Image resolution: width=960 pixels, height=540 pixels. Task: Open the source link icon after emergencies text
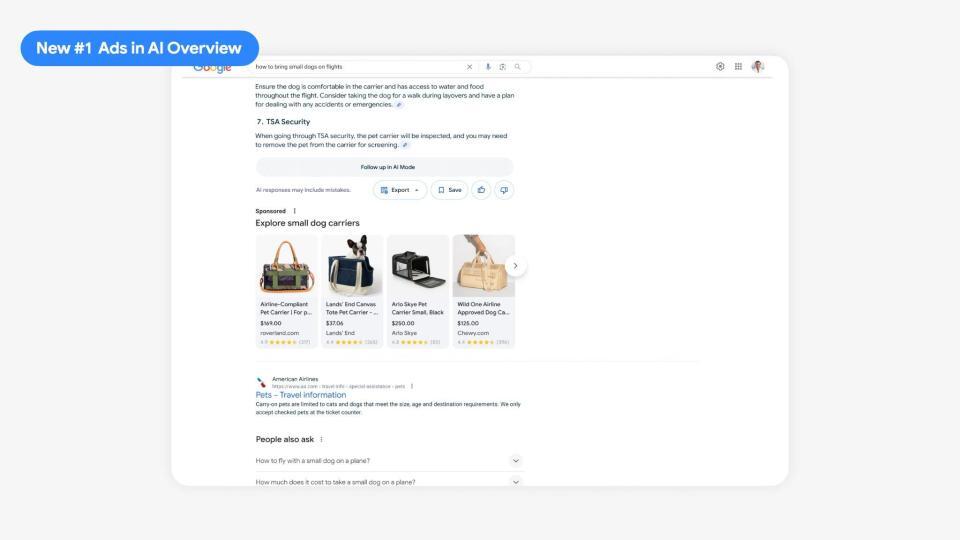coord(399,105)
